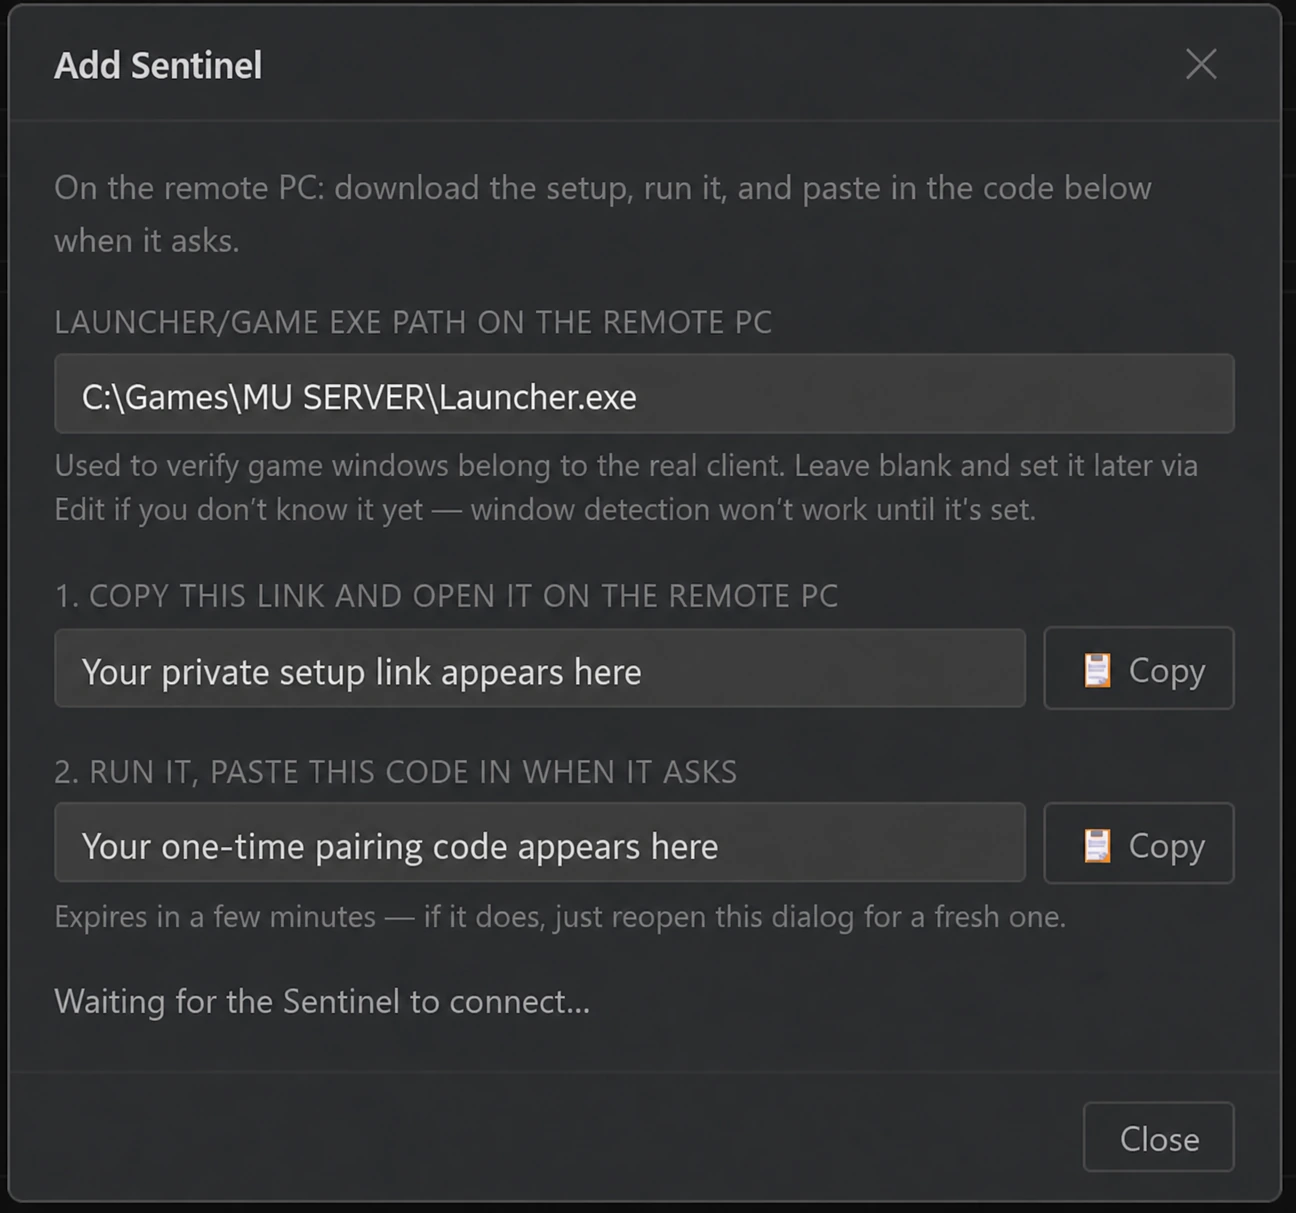This screenshot has width=1296, height=1213.
Task: Click the 'Run it, paste this code' heading
Action: pos(396,772)
